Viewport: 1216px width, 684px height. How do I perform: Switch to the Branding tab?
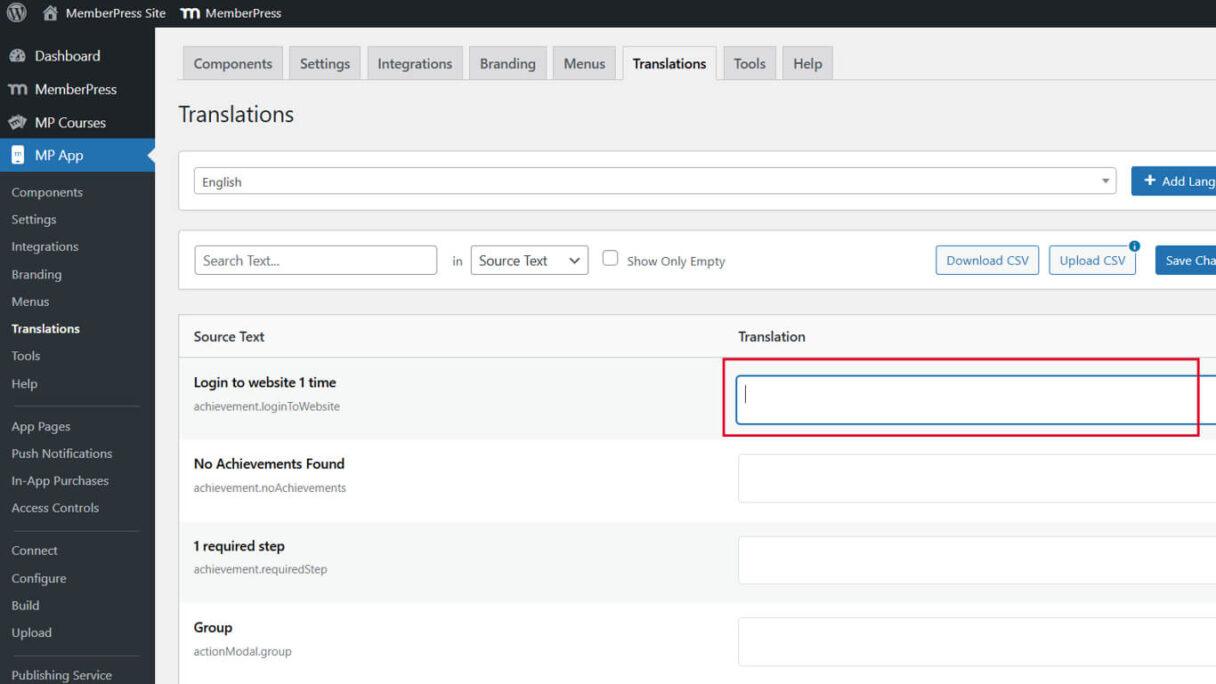(507, 63)
